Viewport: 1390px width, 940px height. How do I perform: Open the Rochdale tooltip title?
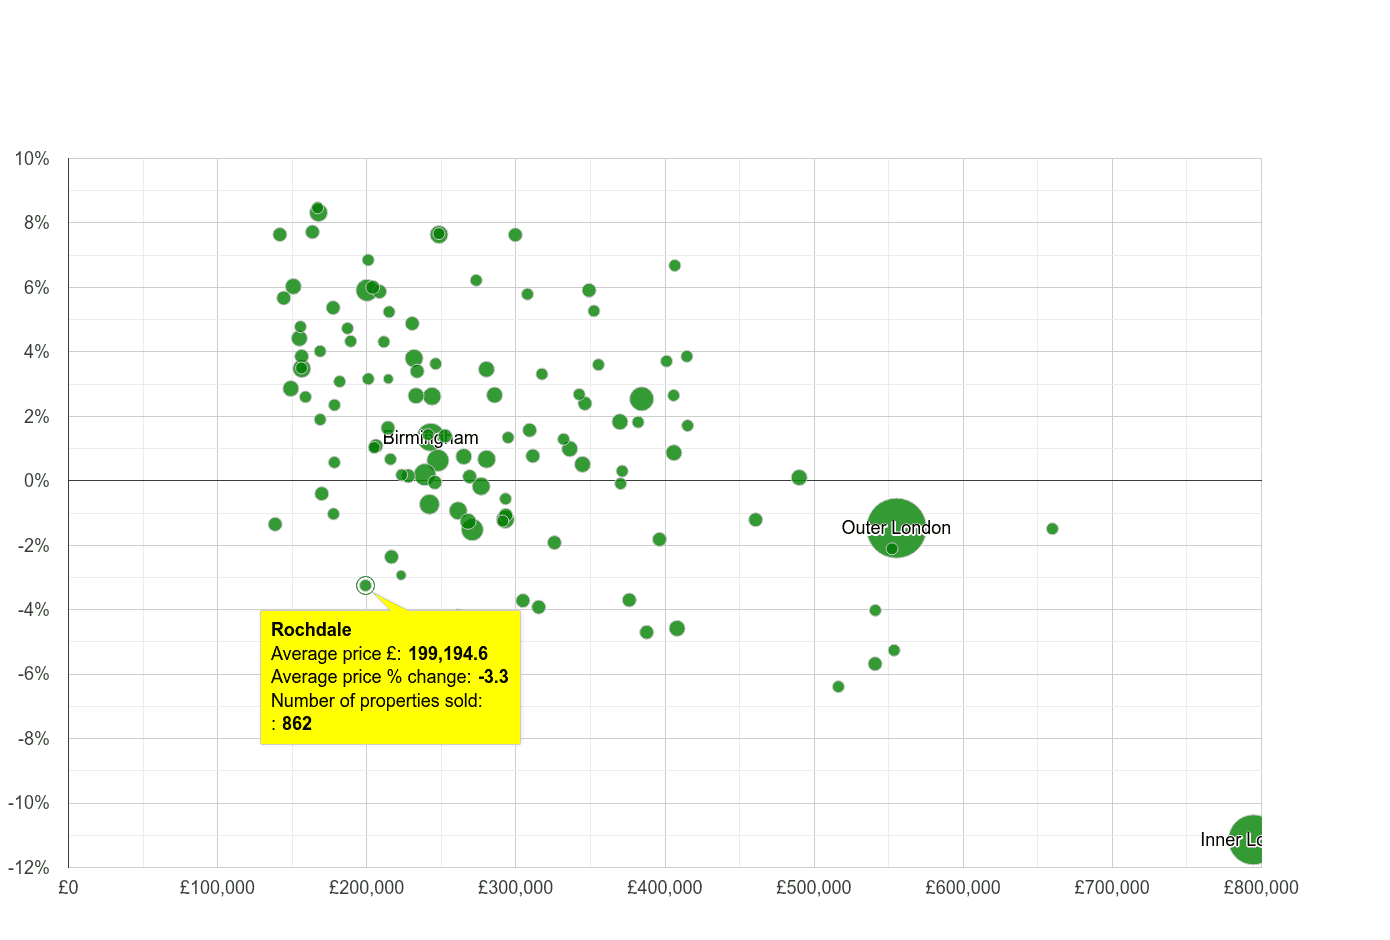310,629
